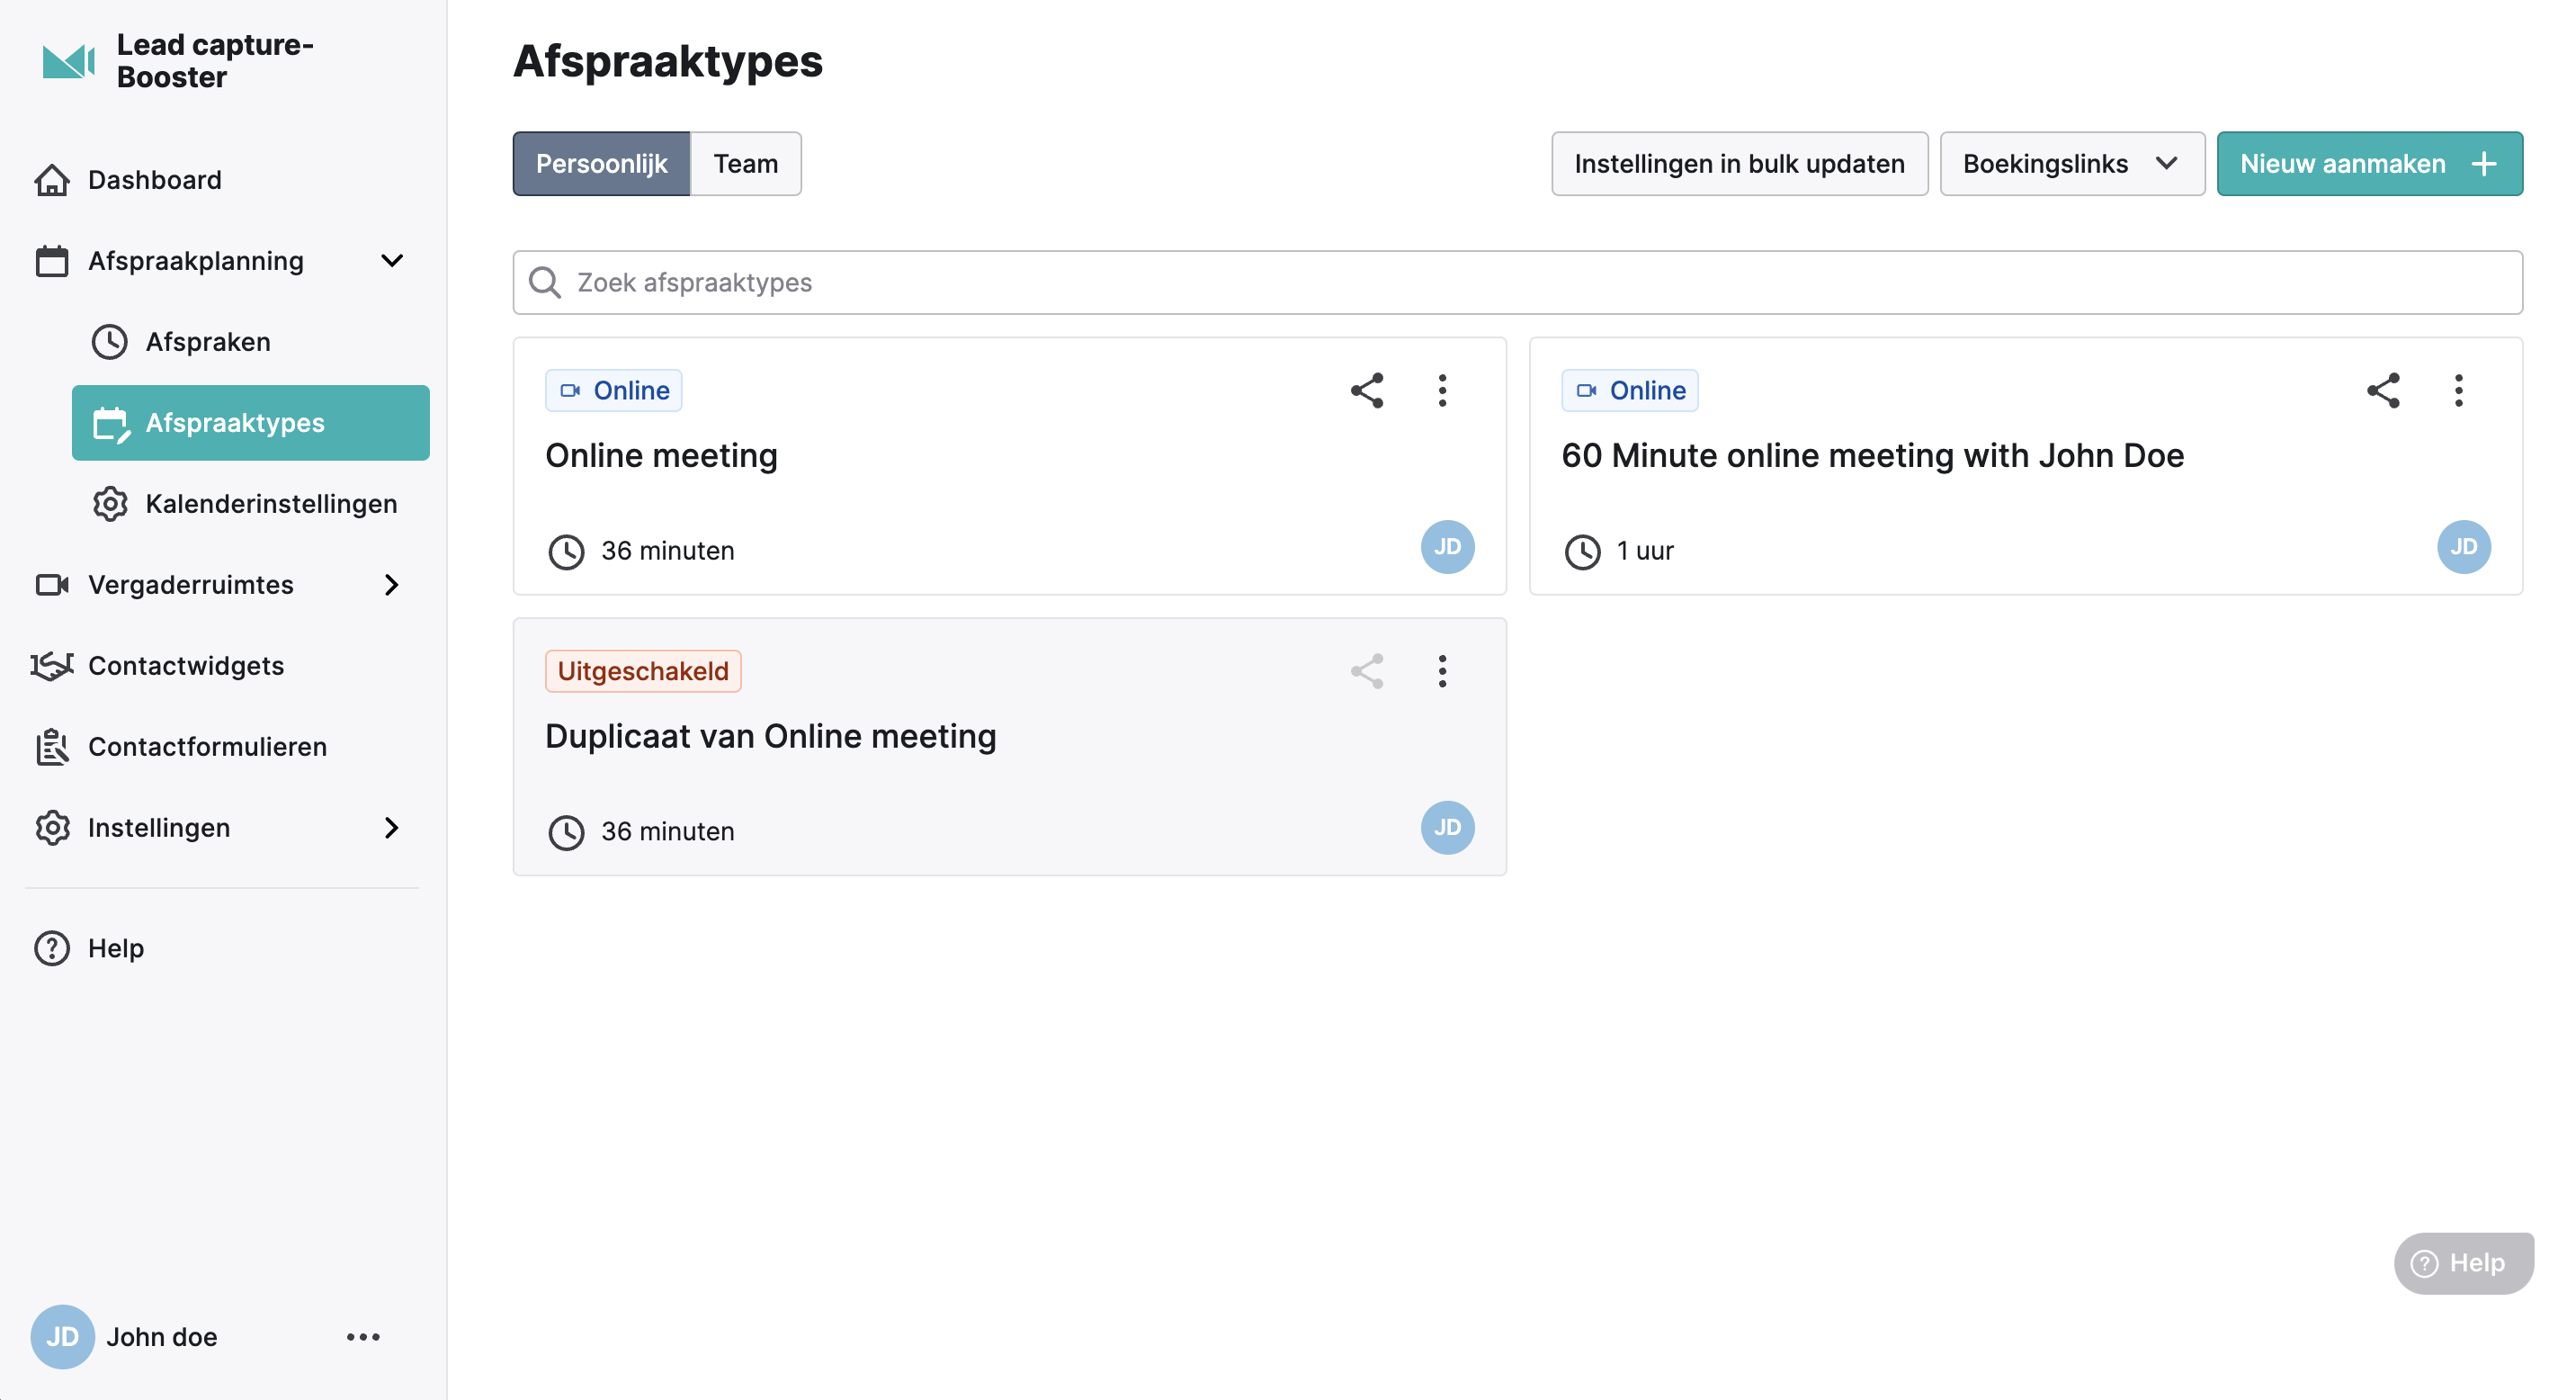Click the Afspraakplanning calendar icon
The image size is (2576, 1400).
(x=52, y=261)
